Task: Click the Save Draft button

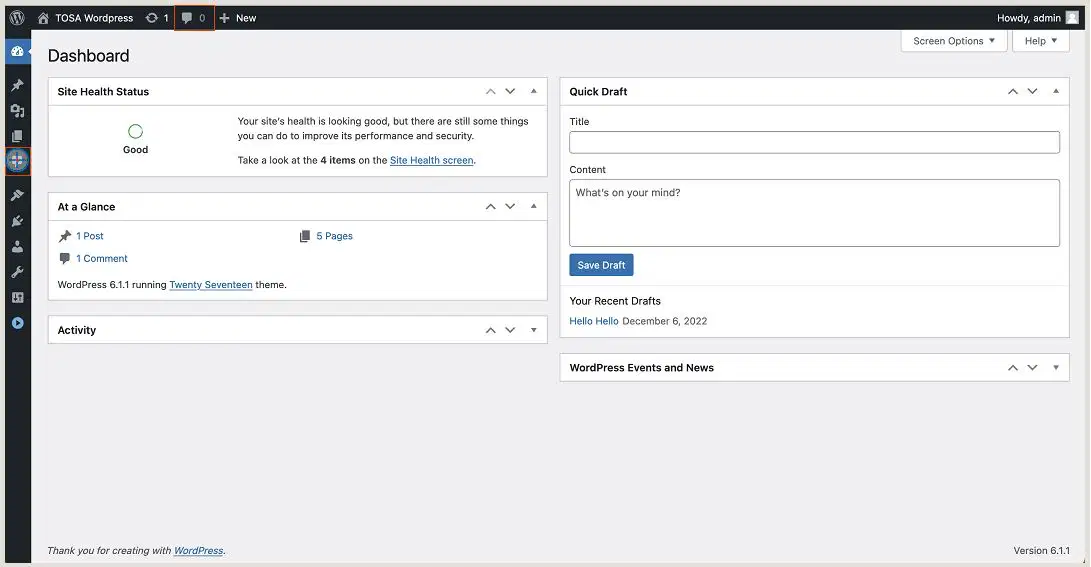Action: tap(601, 265)
